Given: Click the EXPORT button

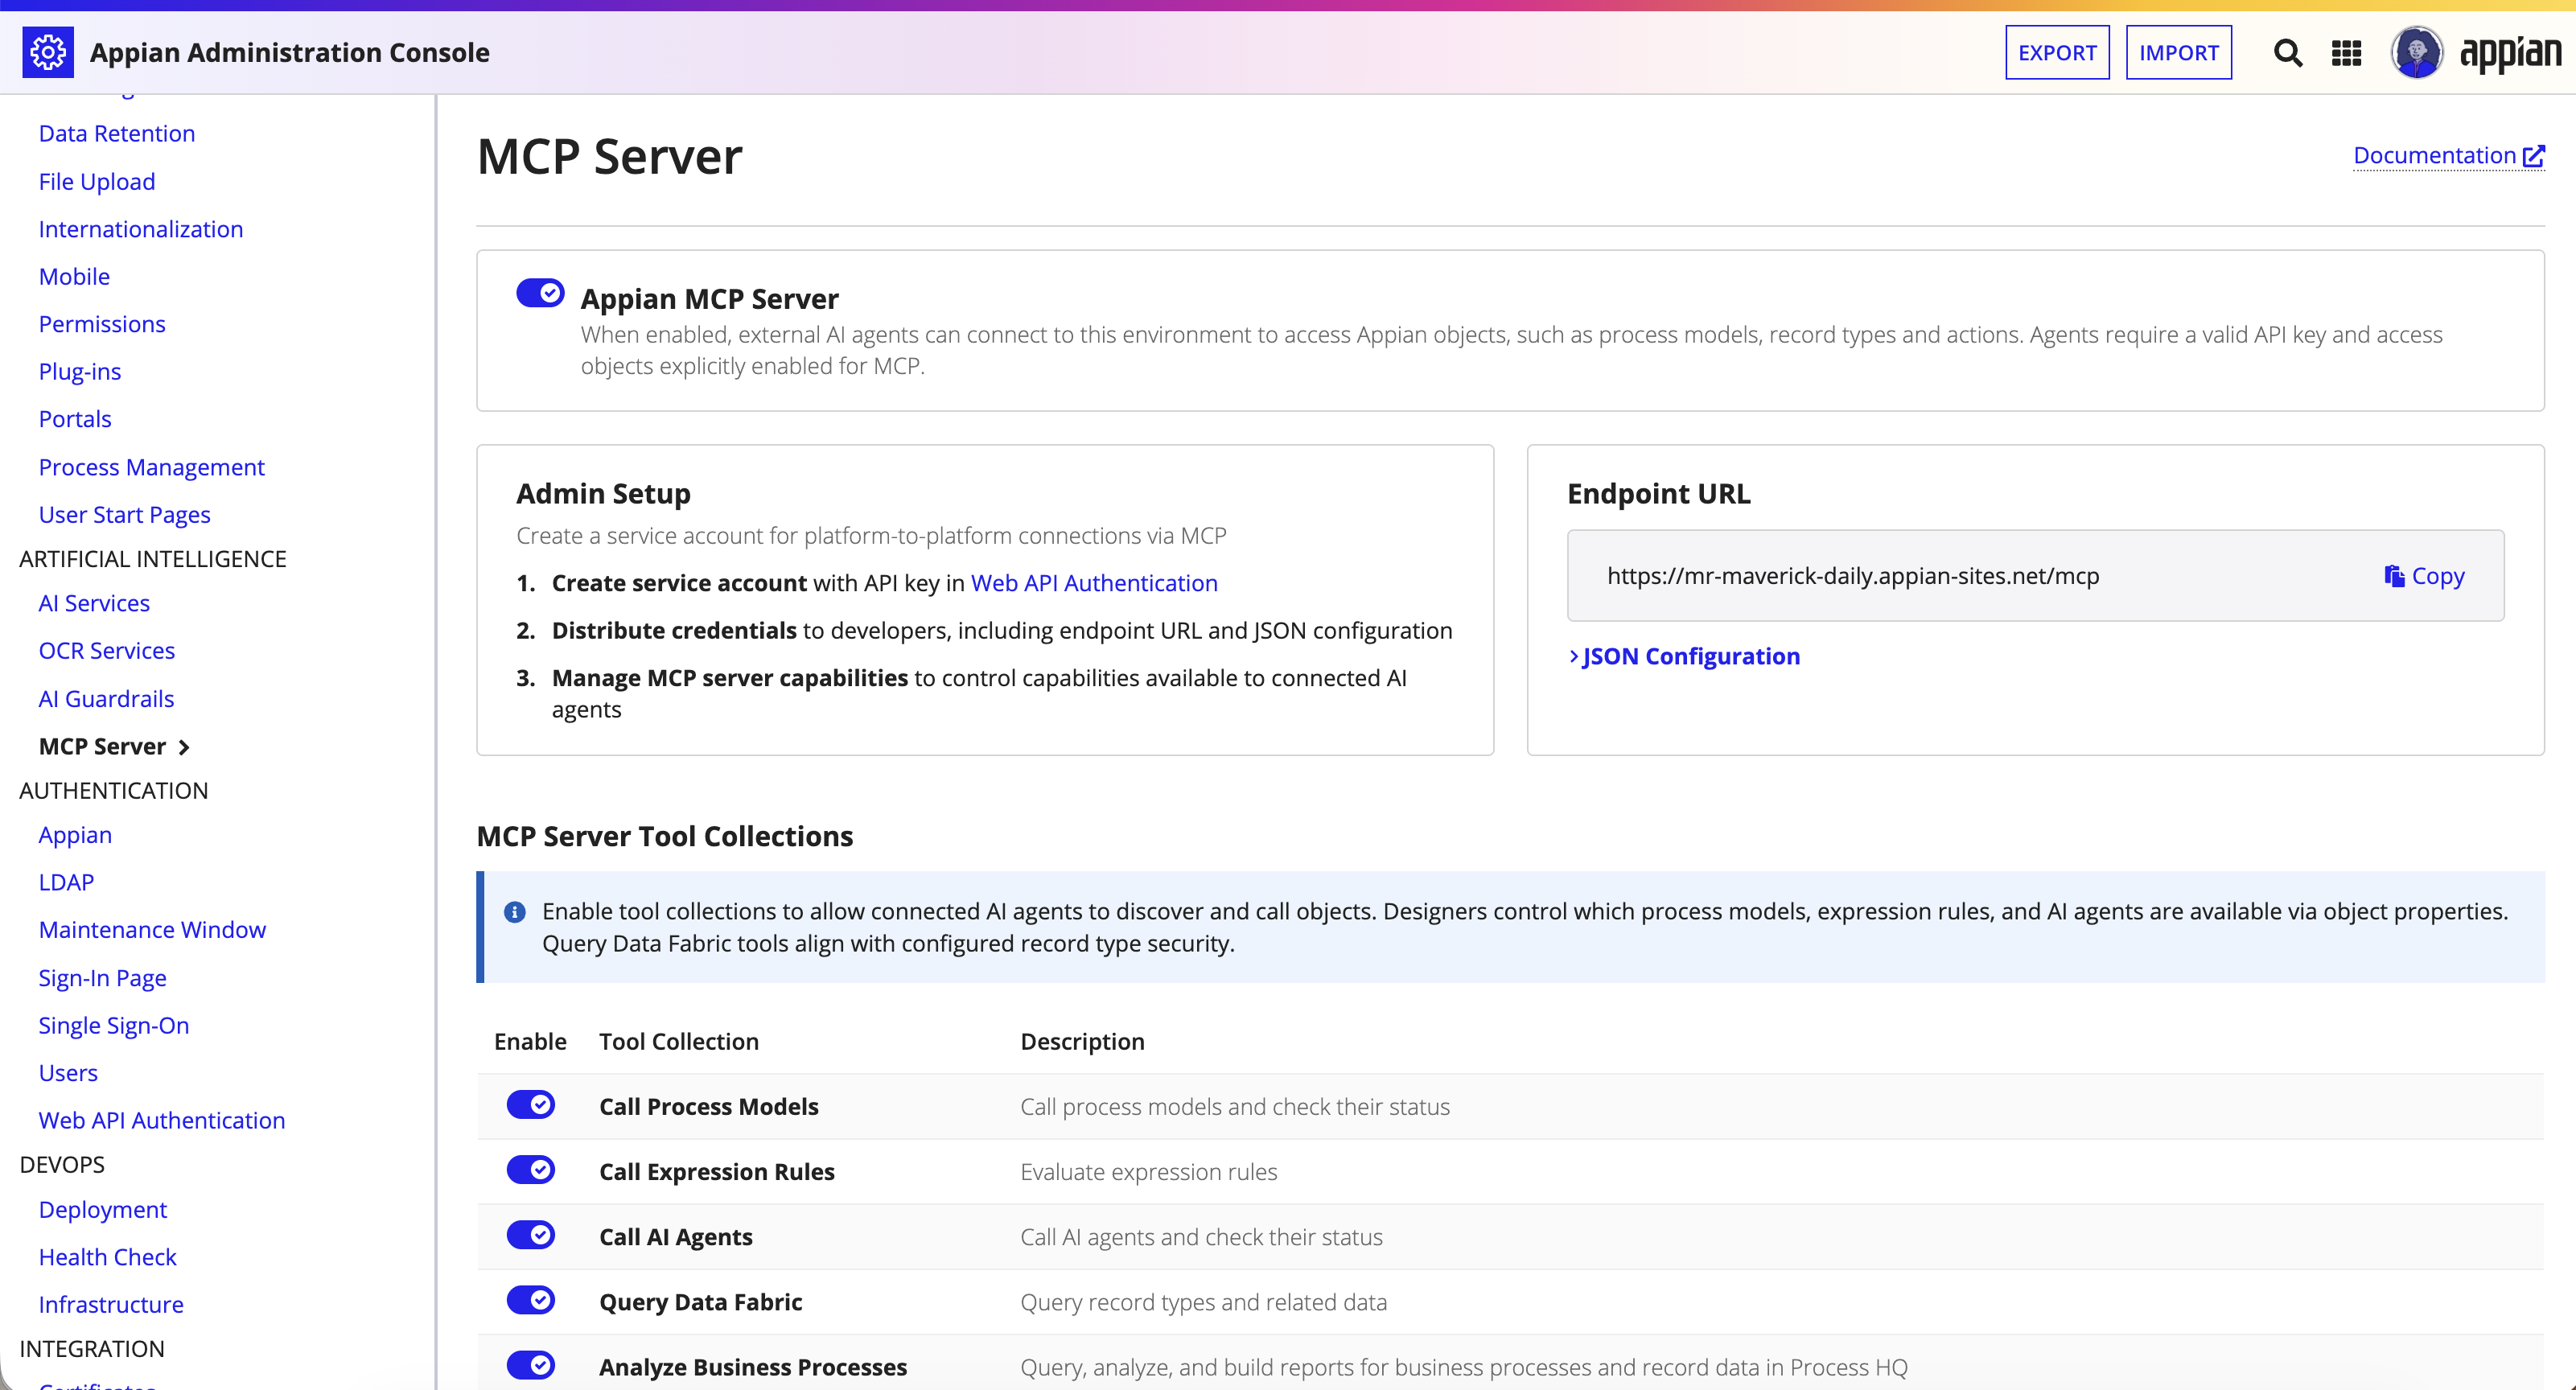Looking at the screenshot, I should click(x=2057, y=52).
